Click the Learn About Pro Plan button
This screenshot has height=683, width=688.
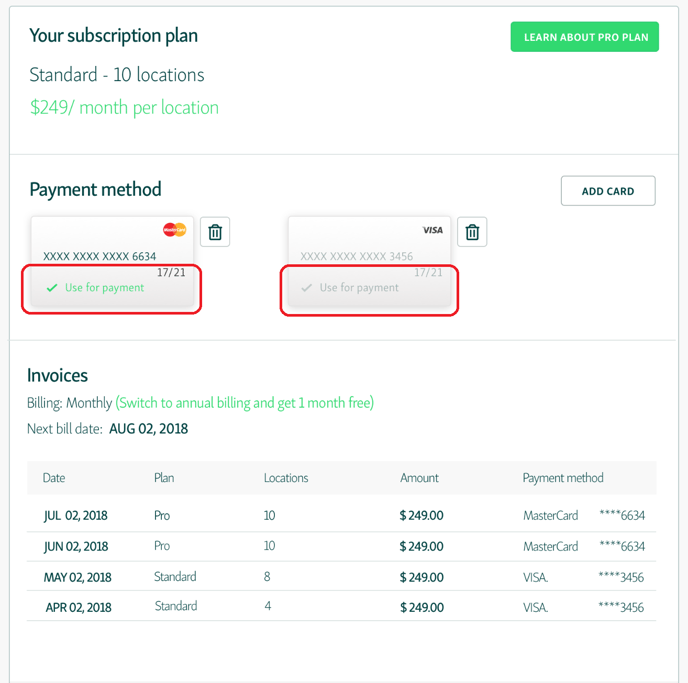584,37
